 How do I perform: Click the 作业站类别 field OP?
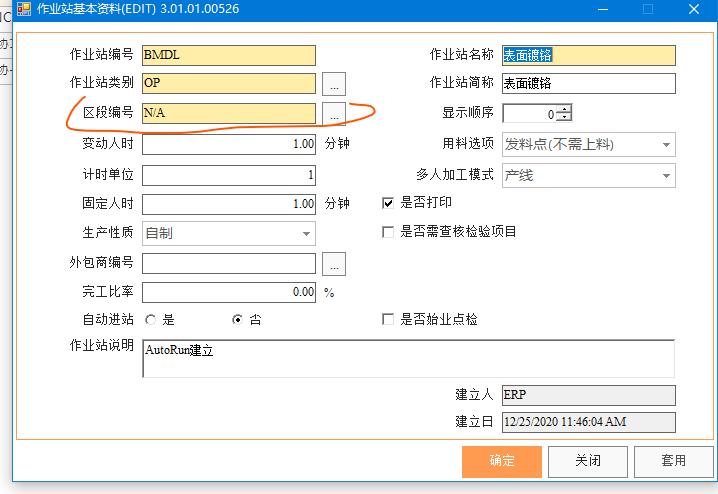(229, 83)
